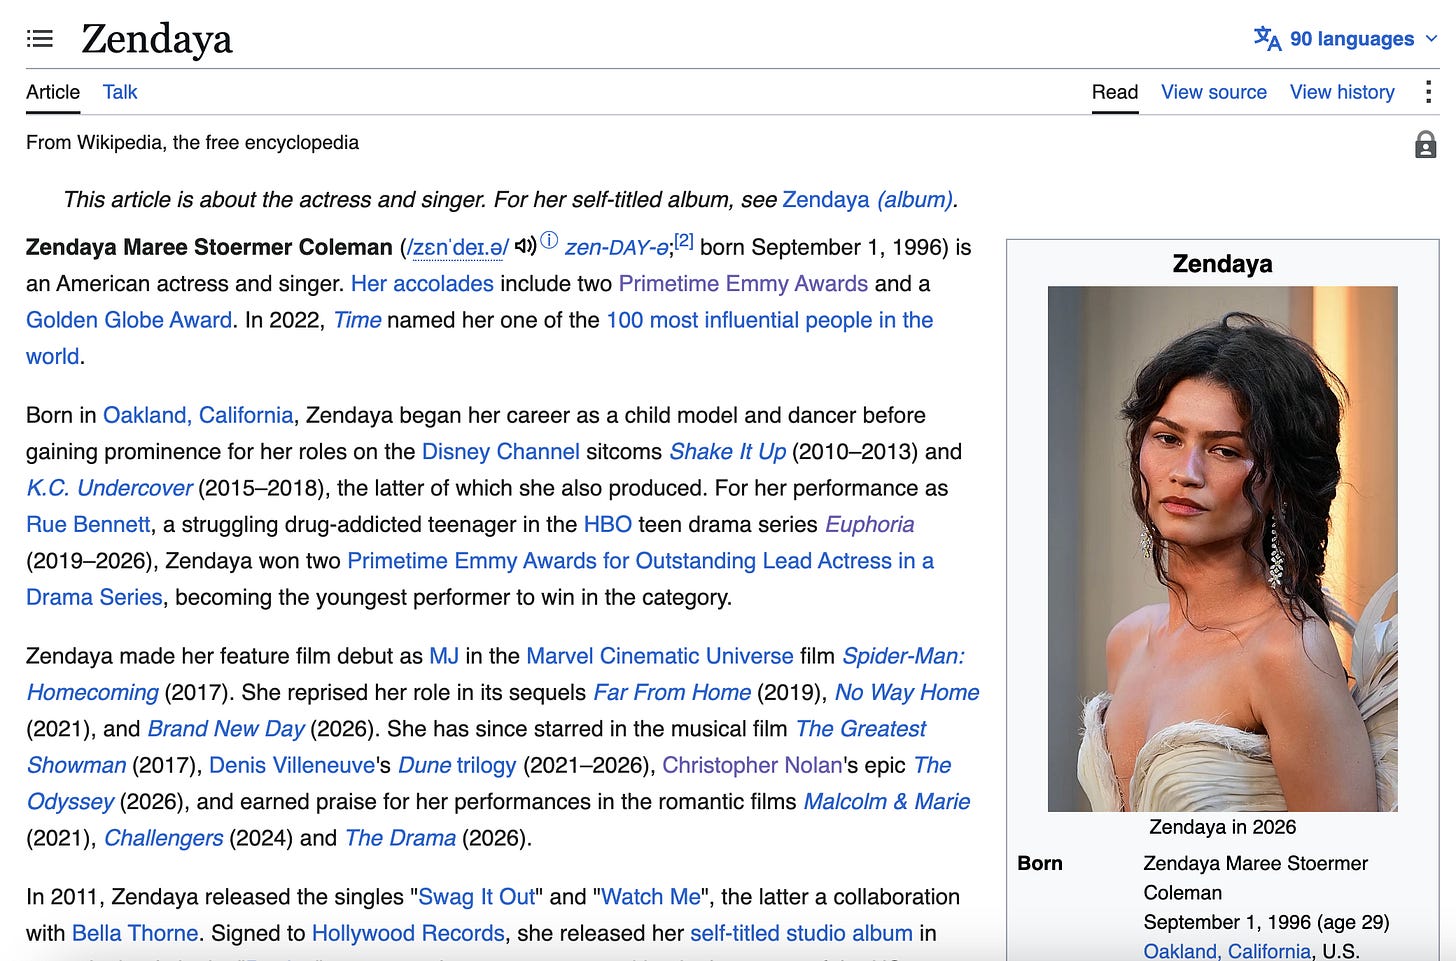The height and width of the screenshot is (961, 1456).
Task: Open the Shake It Up link
Action: 727,452
